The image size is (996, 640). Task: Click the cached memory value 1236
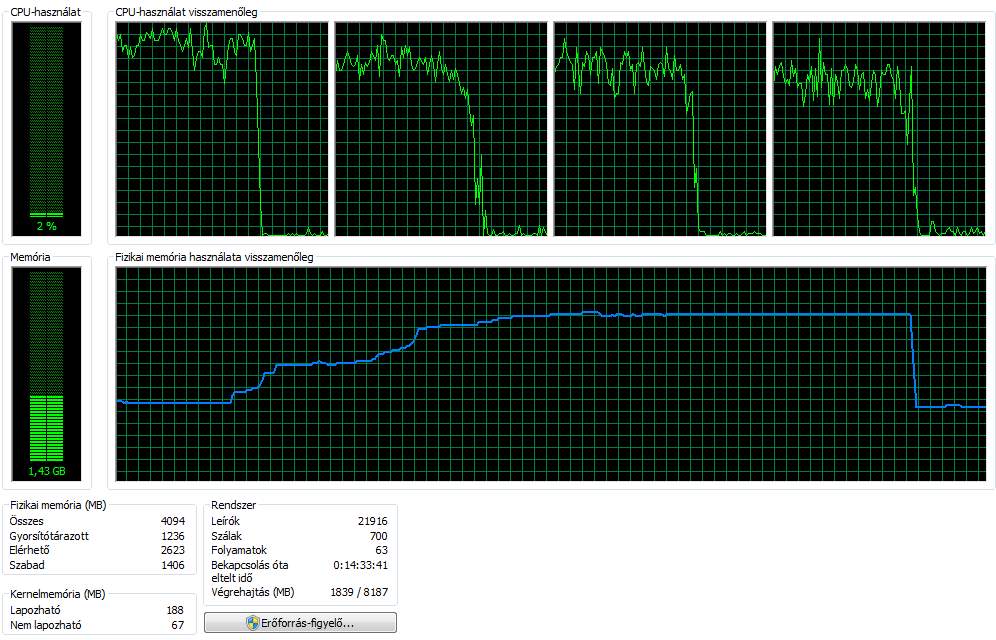coord(173,536)
